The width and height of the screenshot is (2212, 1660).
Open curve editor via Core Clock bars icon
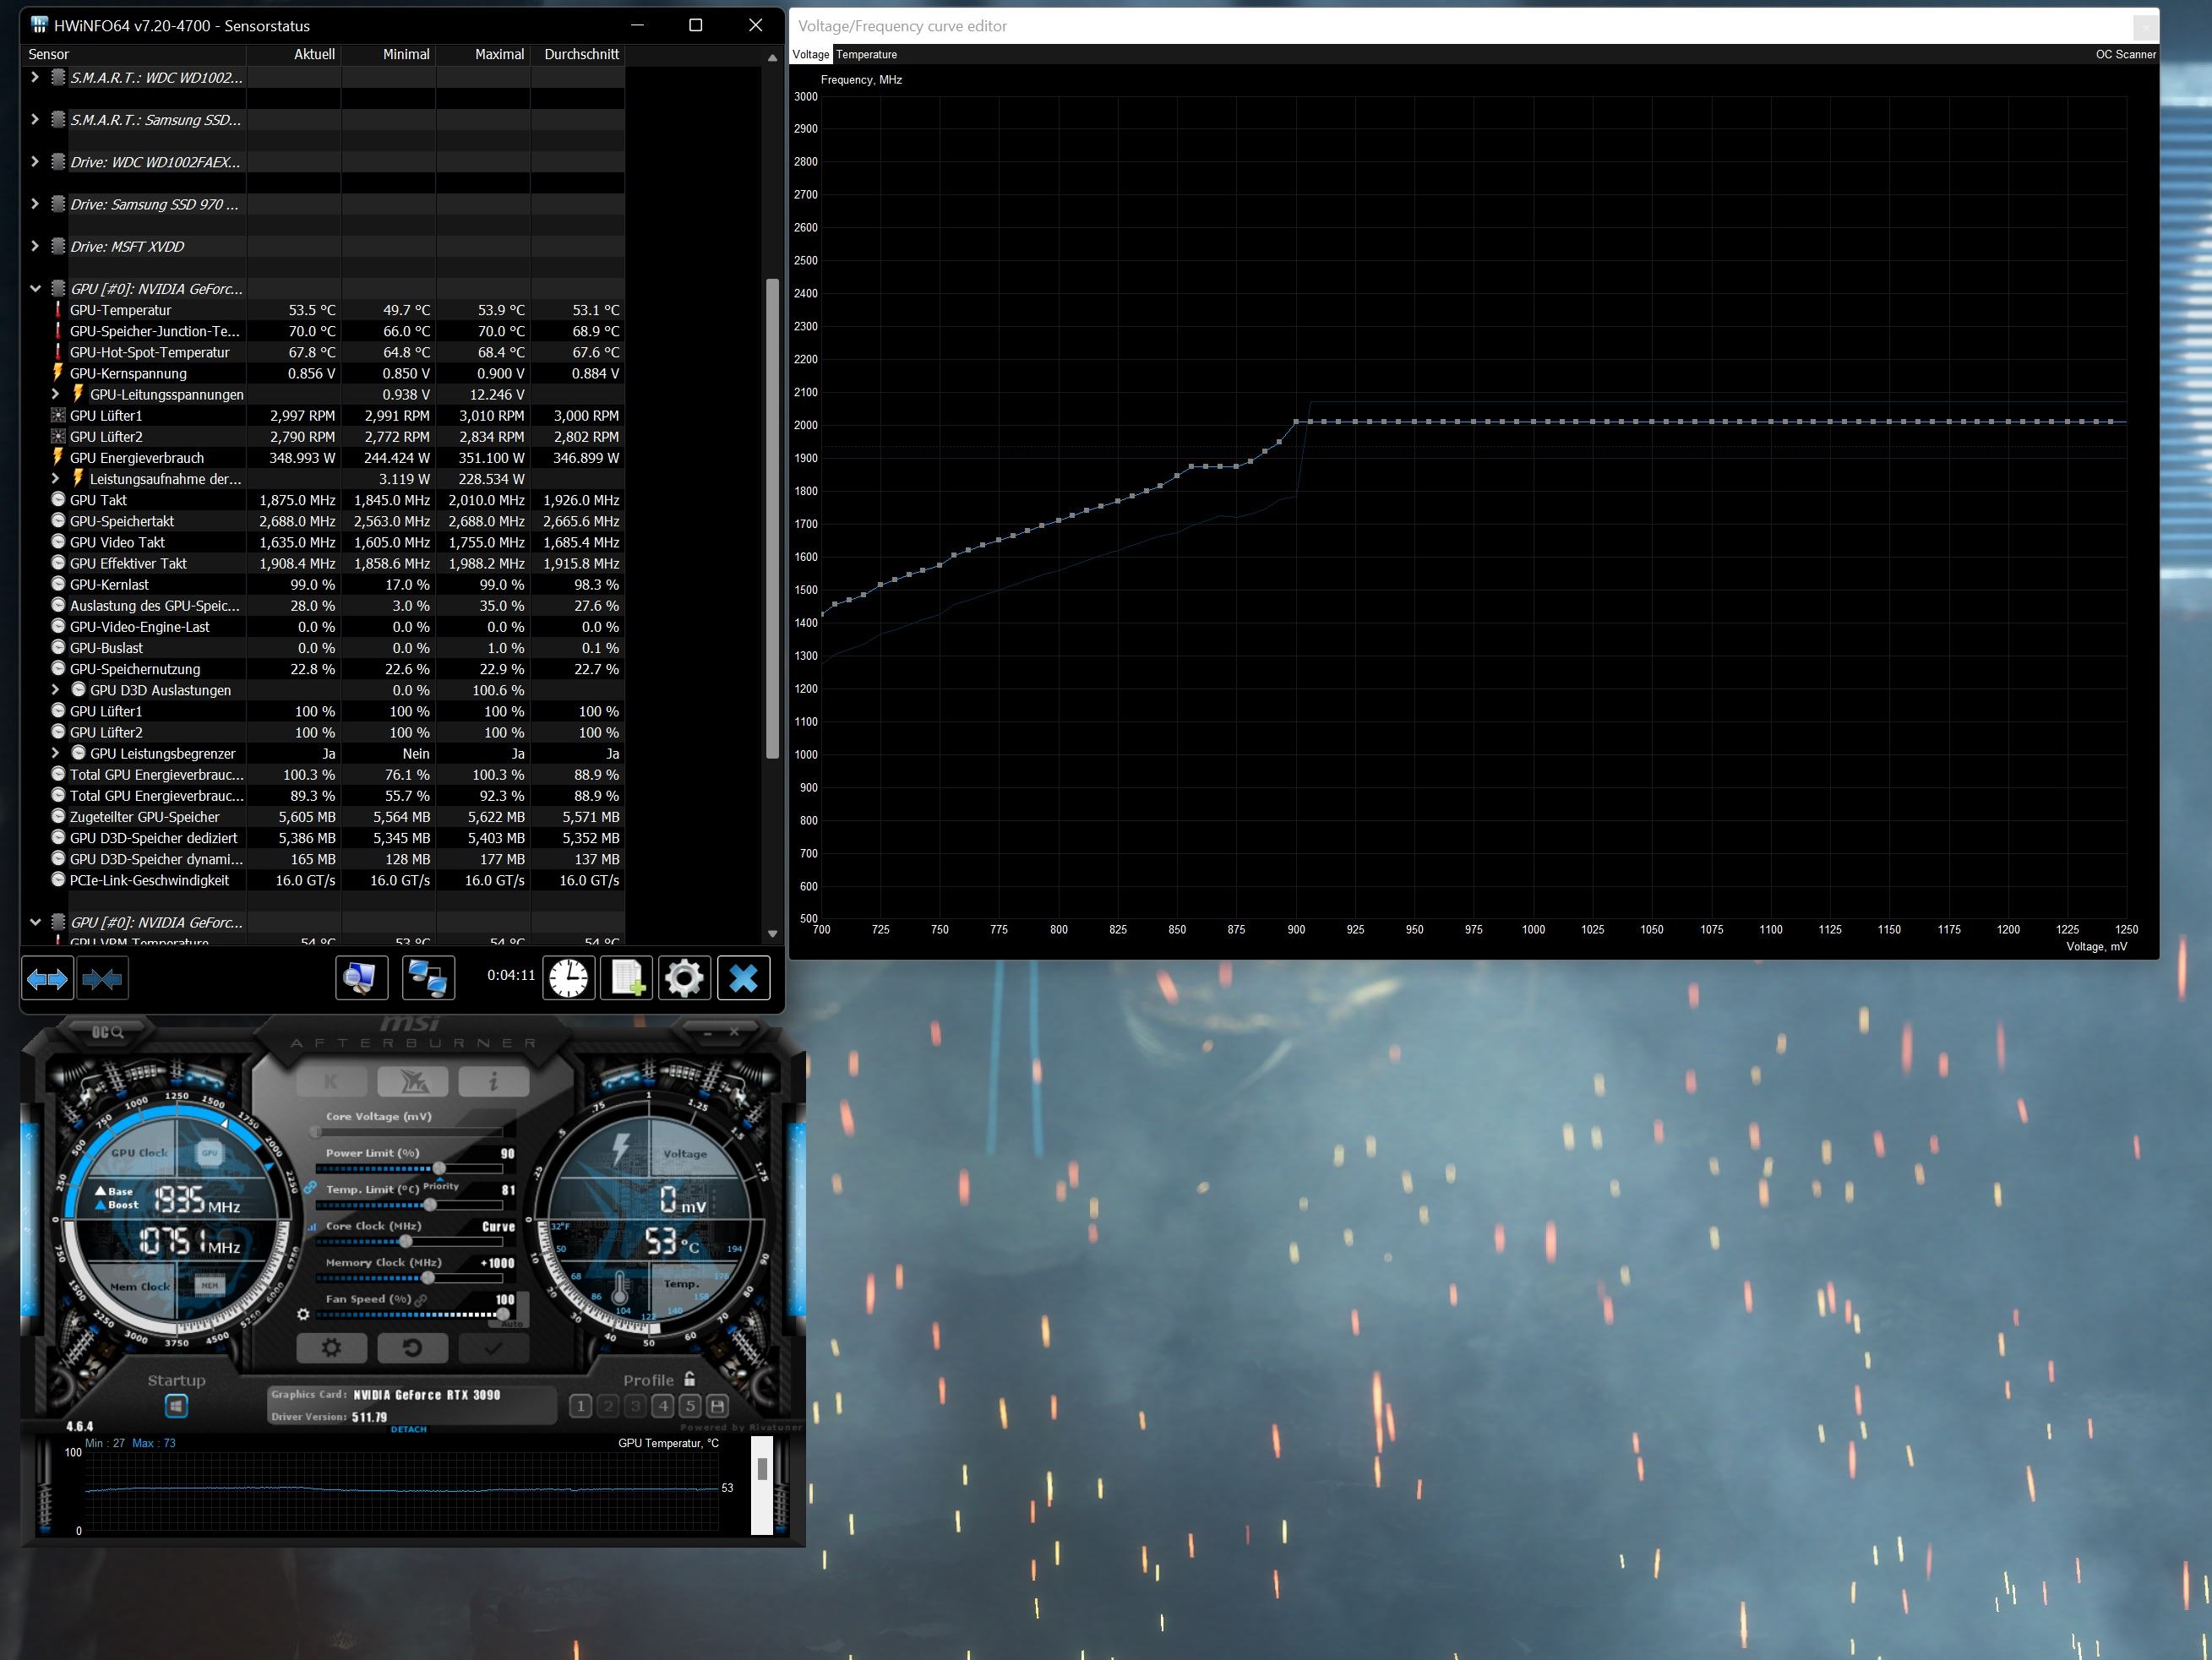(311, 1227)
